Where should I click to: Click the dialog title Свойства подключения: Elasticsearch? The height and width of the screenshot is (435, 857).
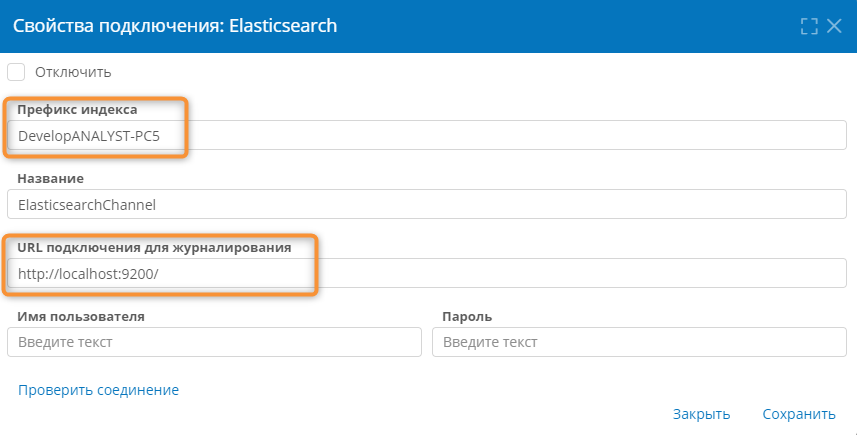[175, 26]
